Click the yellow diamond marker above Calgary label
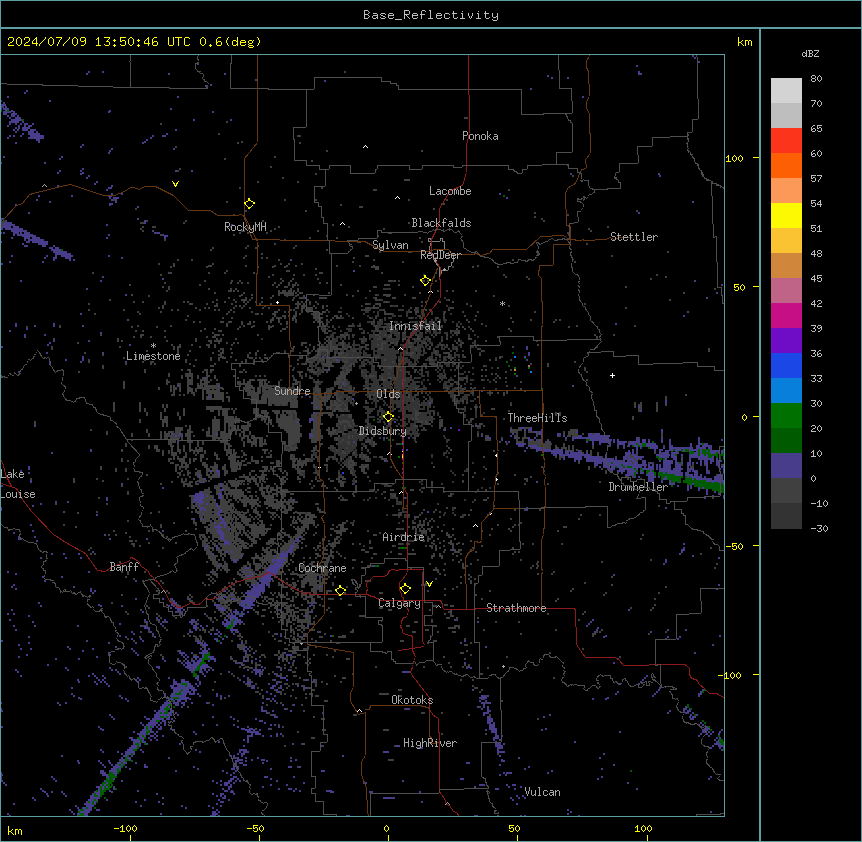This screenshot has width=862, height=842. click(405, 589)
